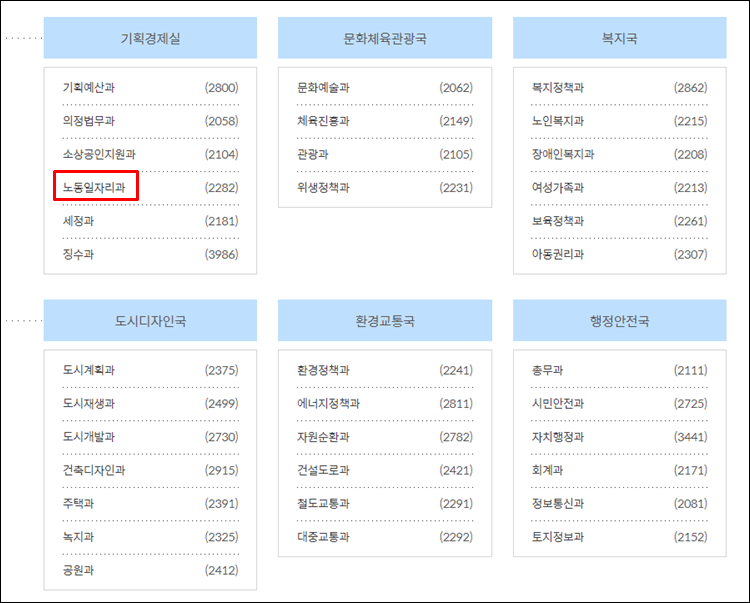Open the 환경교통국 department header
The height and width of the screenshot is (603, 750).
pyautogui.click(x=385, y=320)
